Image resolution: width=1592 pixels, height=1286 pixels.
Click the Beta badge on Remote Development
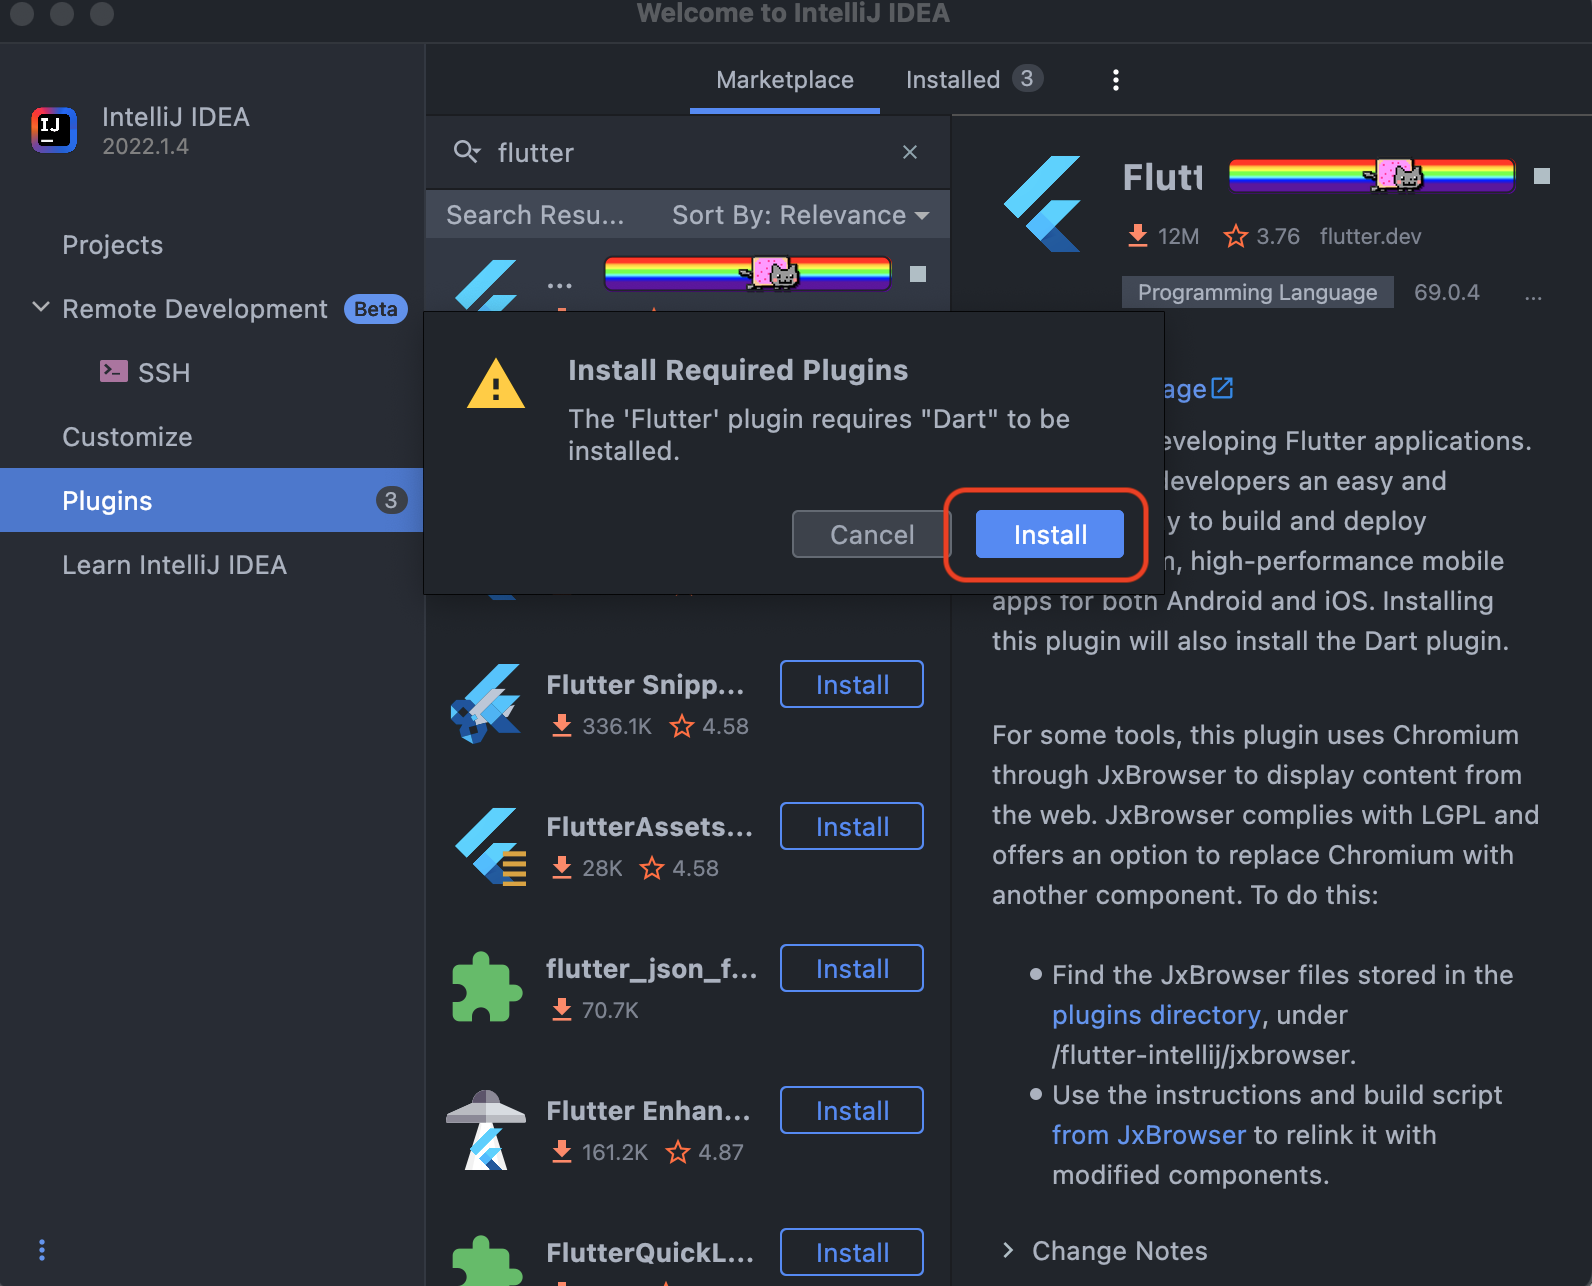click(x=376, y=309)
